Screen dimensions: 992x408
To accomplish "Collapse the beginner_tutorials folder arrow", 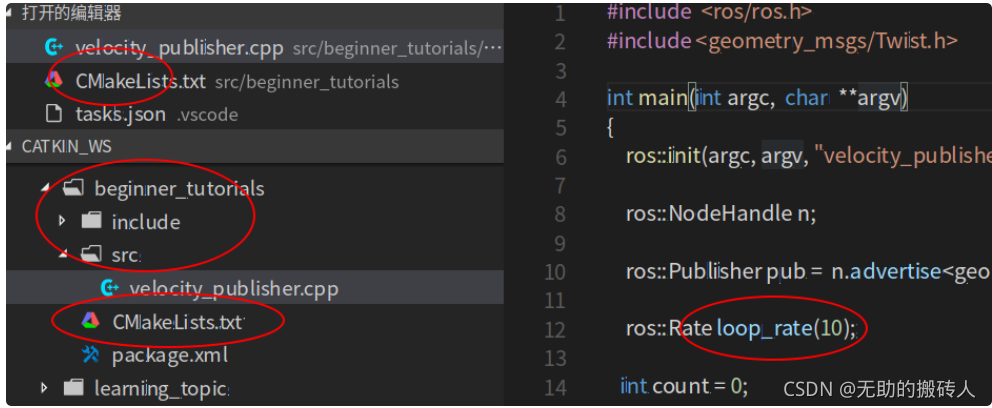I will pyautogui.click(x=47, y=187).
